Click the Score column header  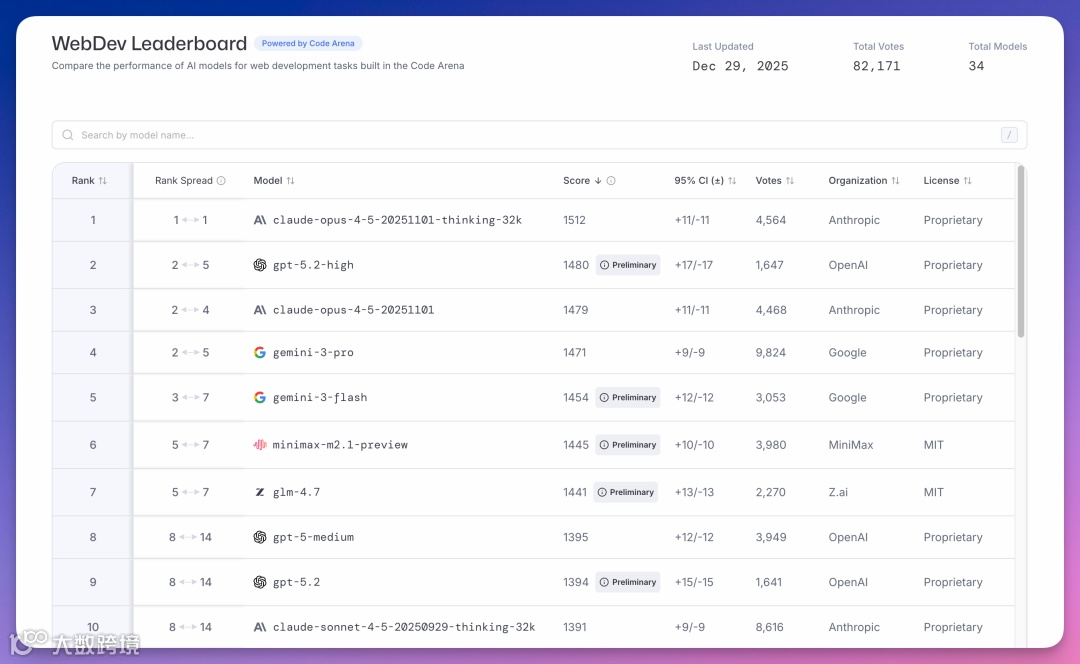tap(577, 180)
